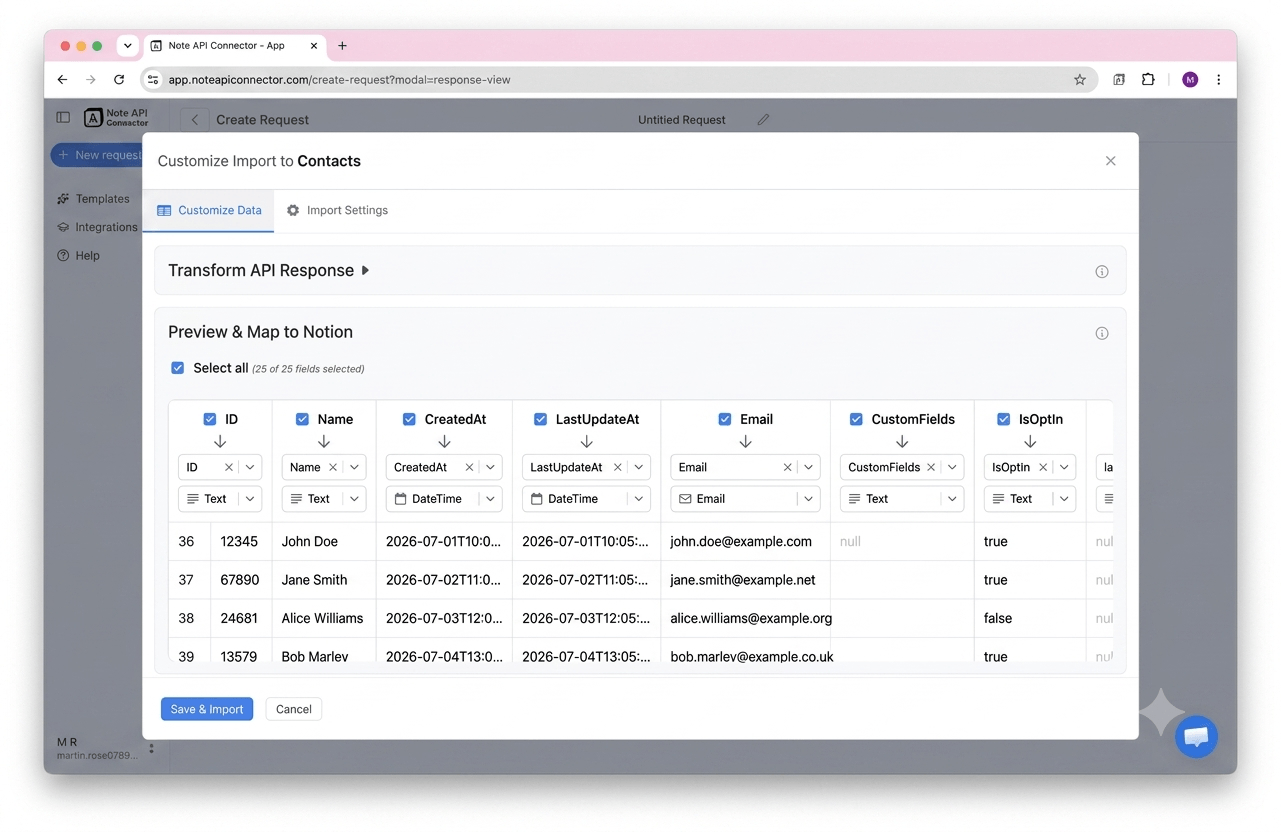Uncheck the Select all checkbox
Image resolution: width=1281 pixels, height=832 pixels.
coord(178,368)
